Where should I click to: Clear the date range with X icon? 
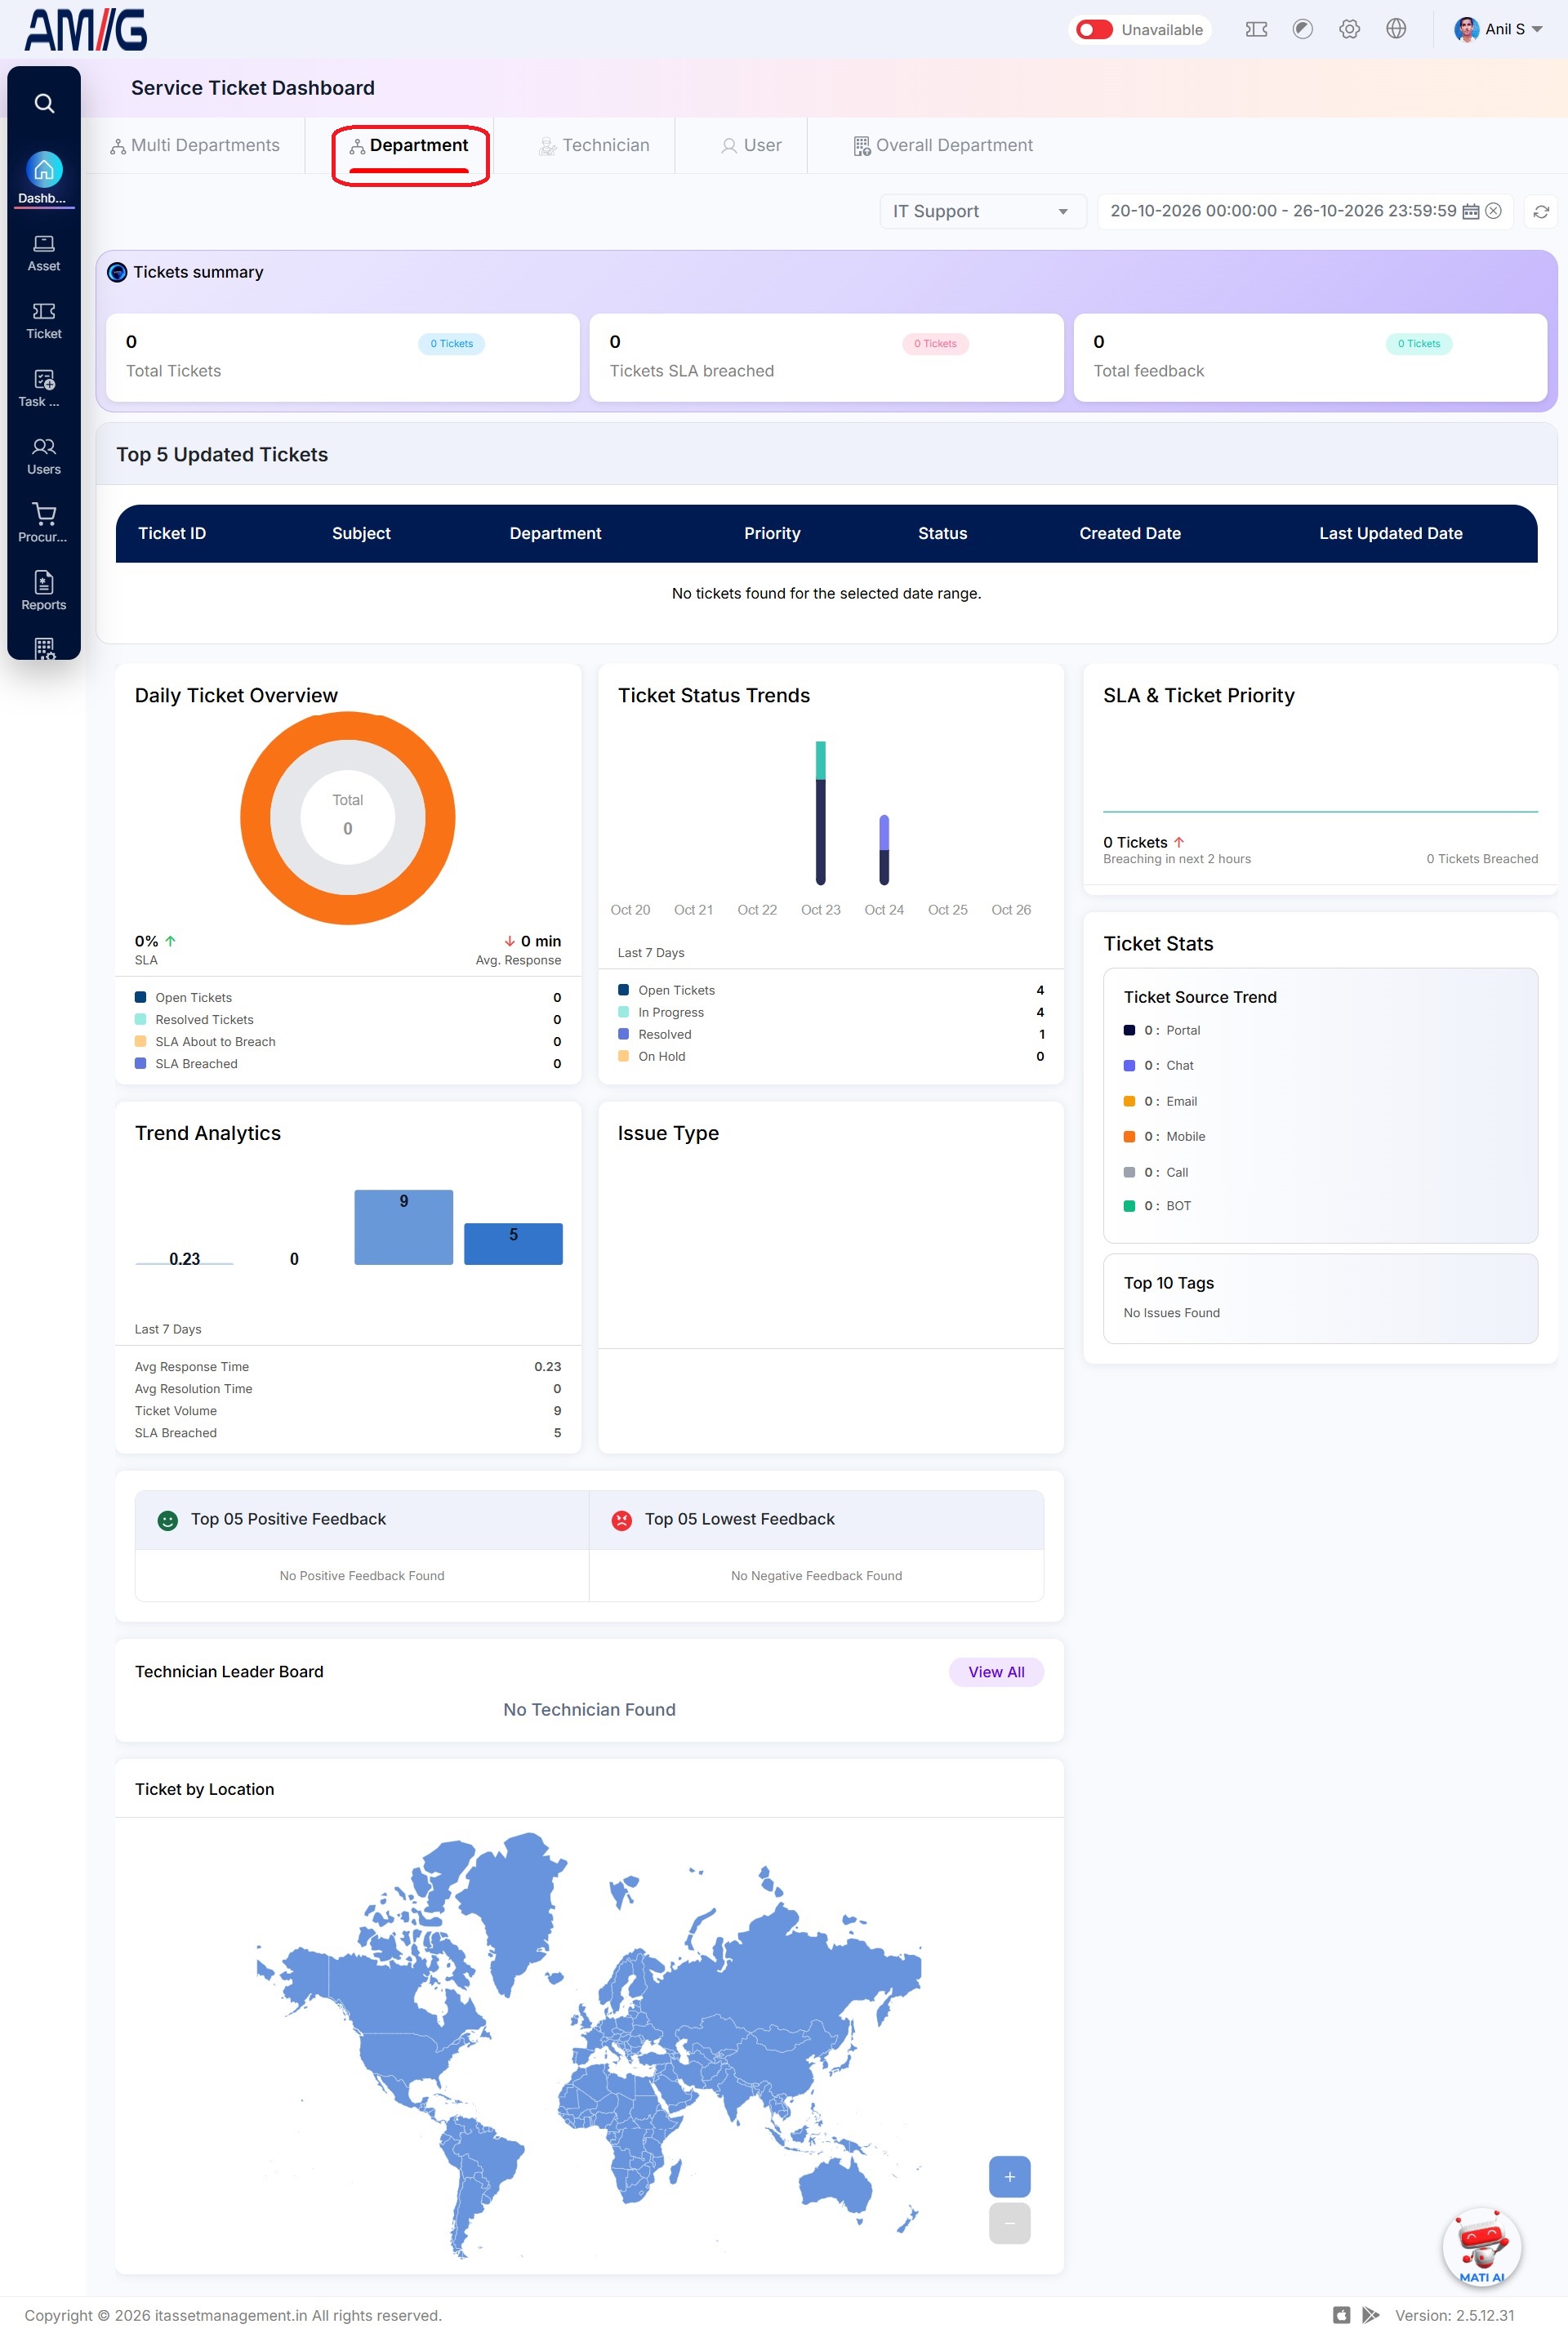(x=1493, y=211)
